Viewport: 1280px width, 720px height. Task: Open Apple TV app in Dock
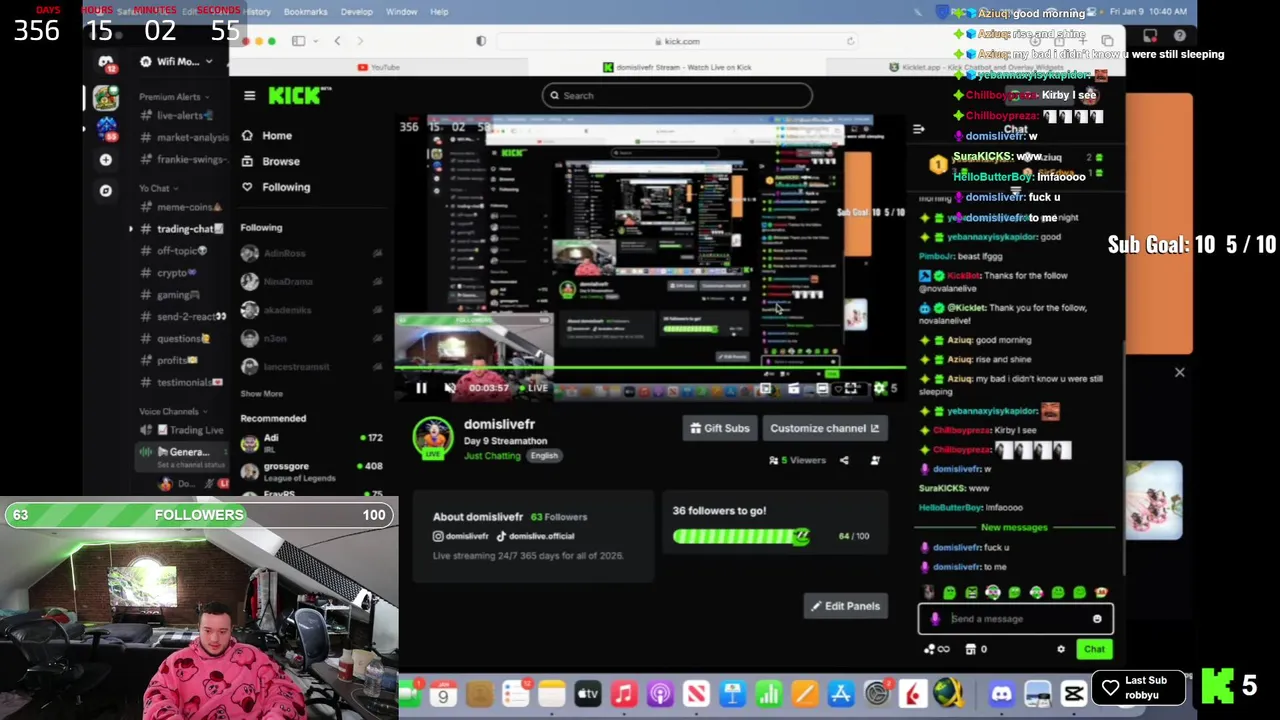587,694
